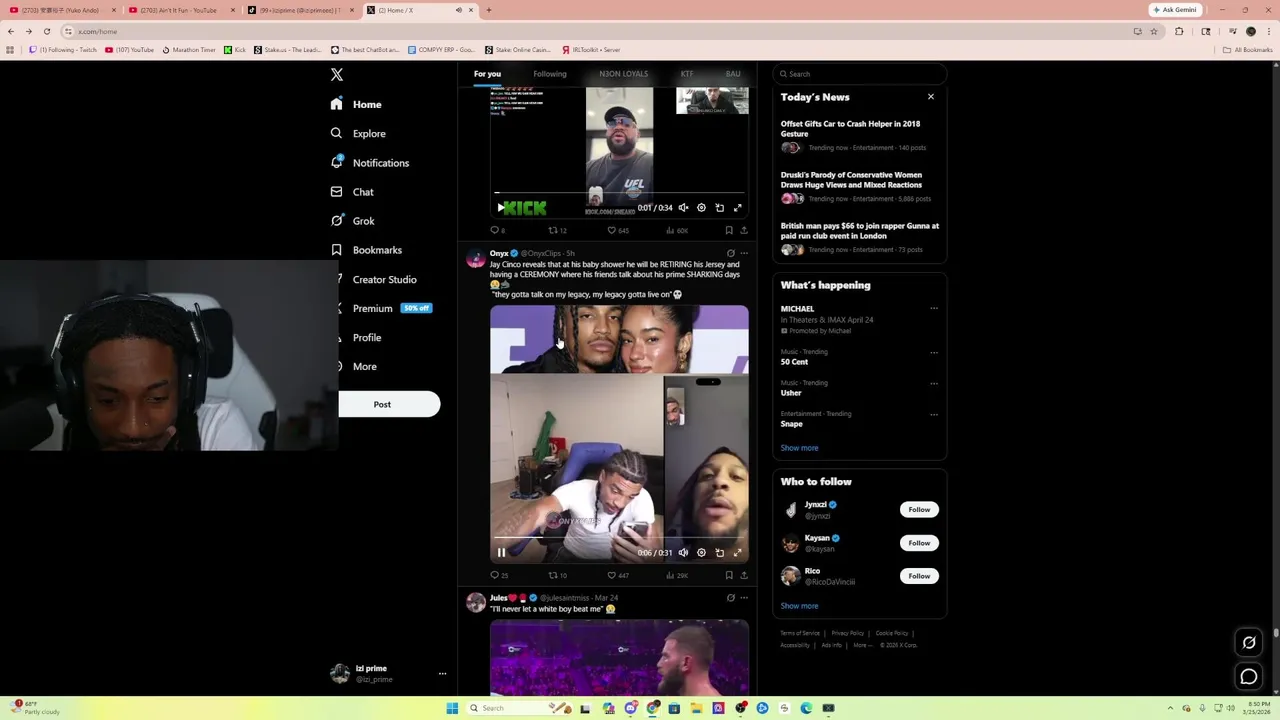
Task: Open Jules post more options menu
Action: (744, 598)
